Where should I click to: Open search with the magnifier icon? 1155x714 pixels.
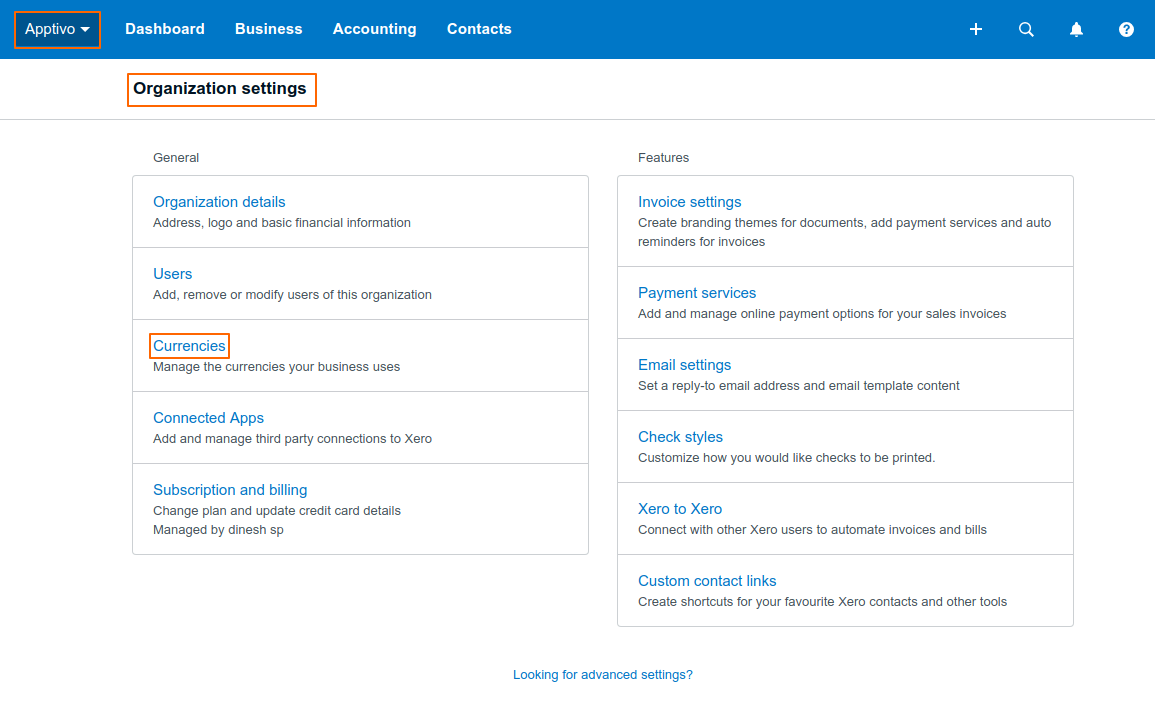tap(1026, 30)
